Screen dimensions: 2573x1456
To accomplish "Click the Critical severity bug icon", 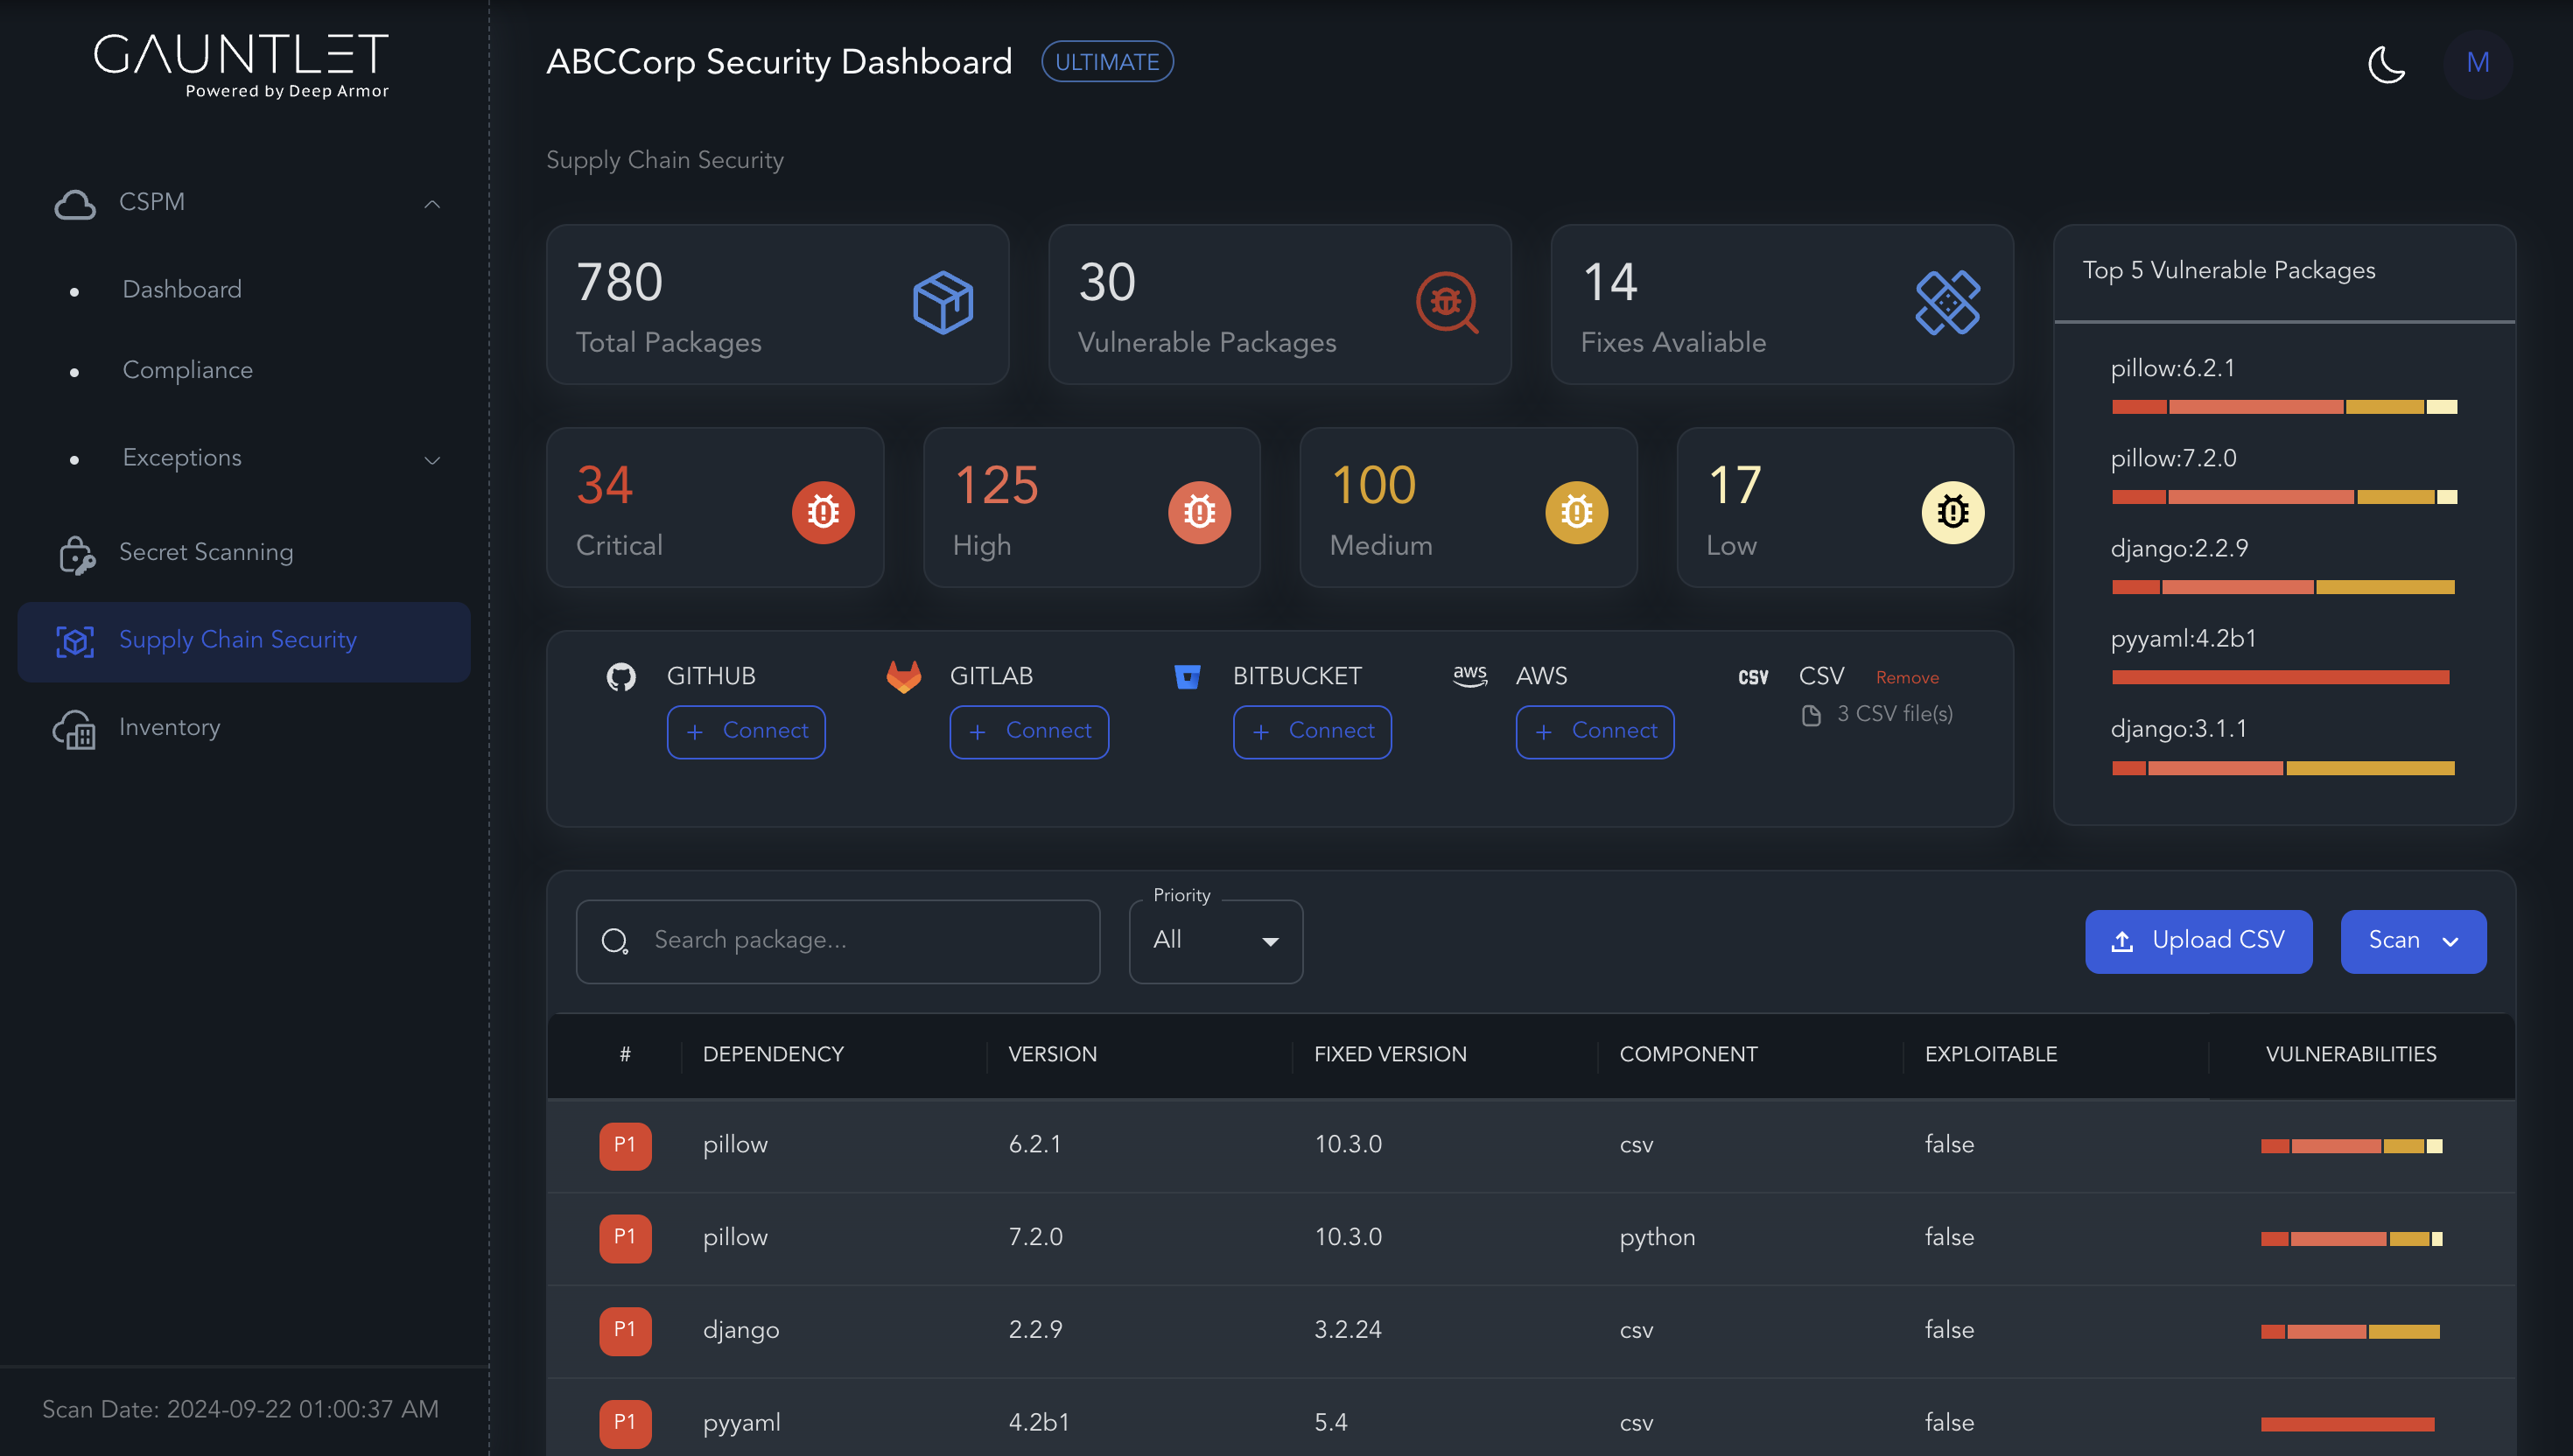I will pos(822,512).
